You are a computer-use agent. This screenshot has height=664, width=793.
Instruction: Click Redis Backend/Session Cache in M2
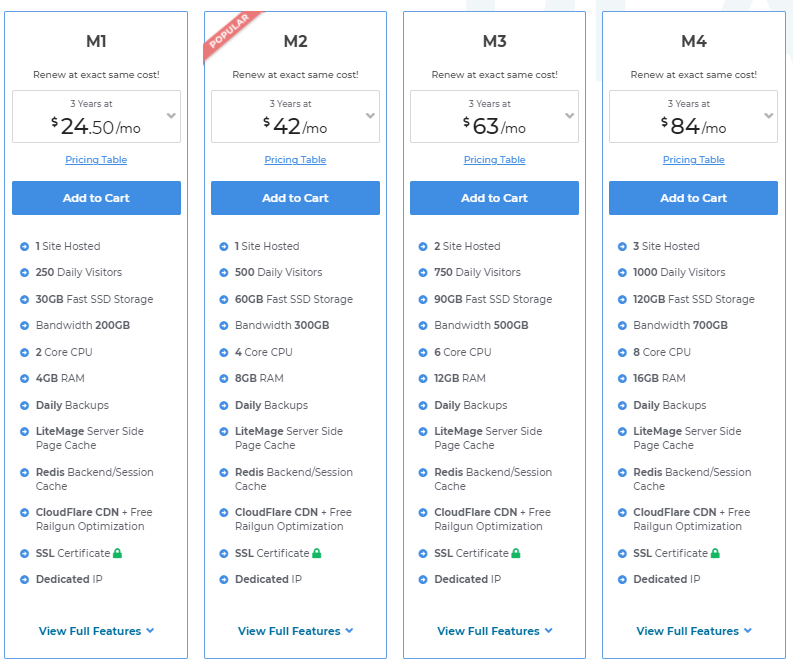tap(294, 479)
